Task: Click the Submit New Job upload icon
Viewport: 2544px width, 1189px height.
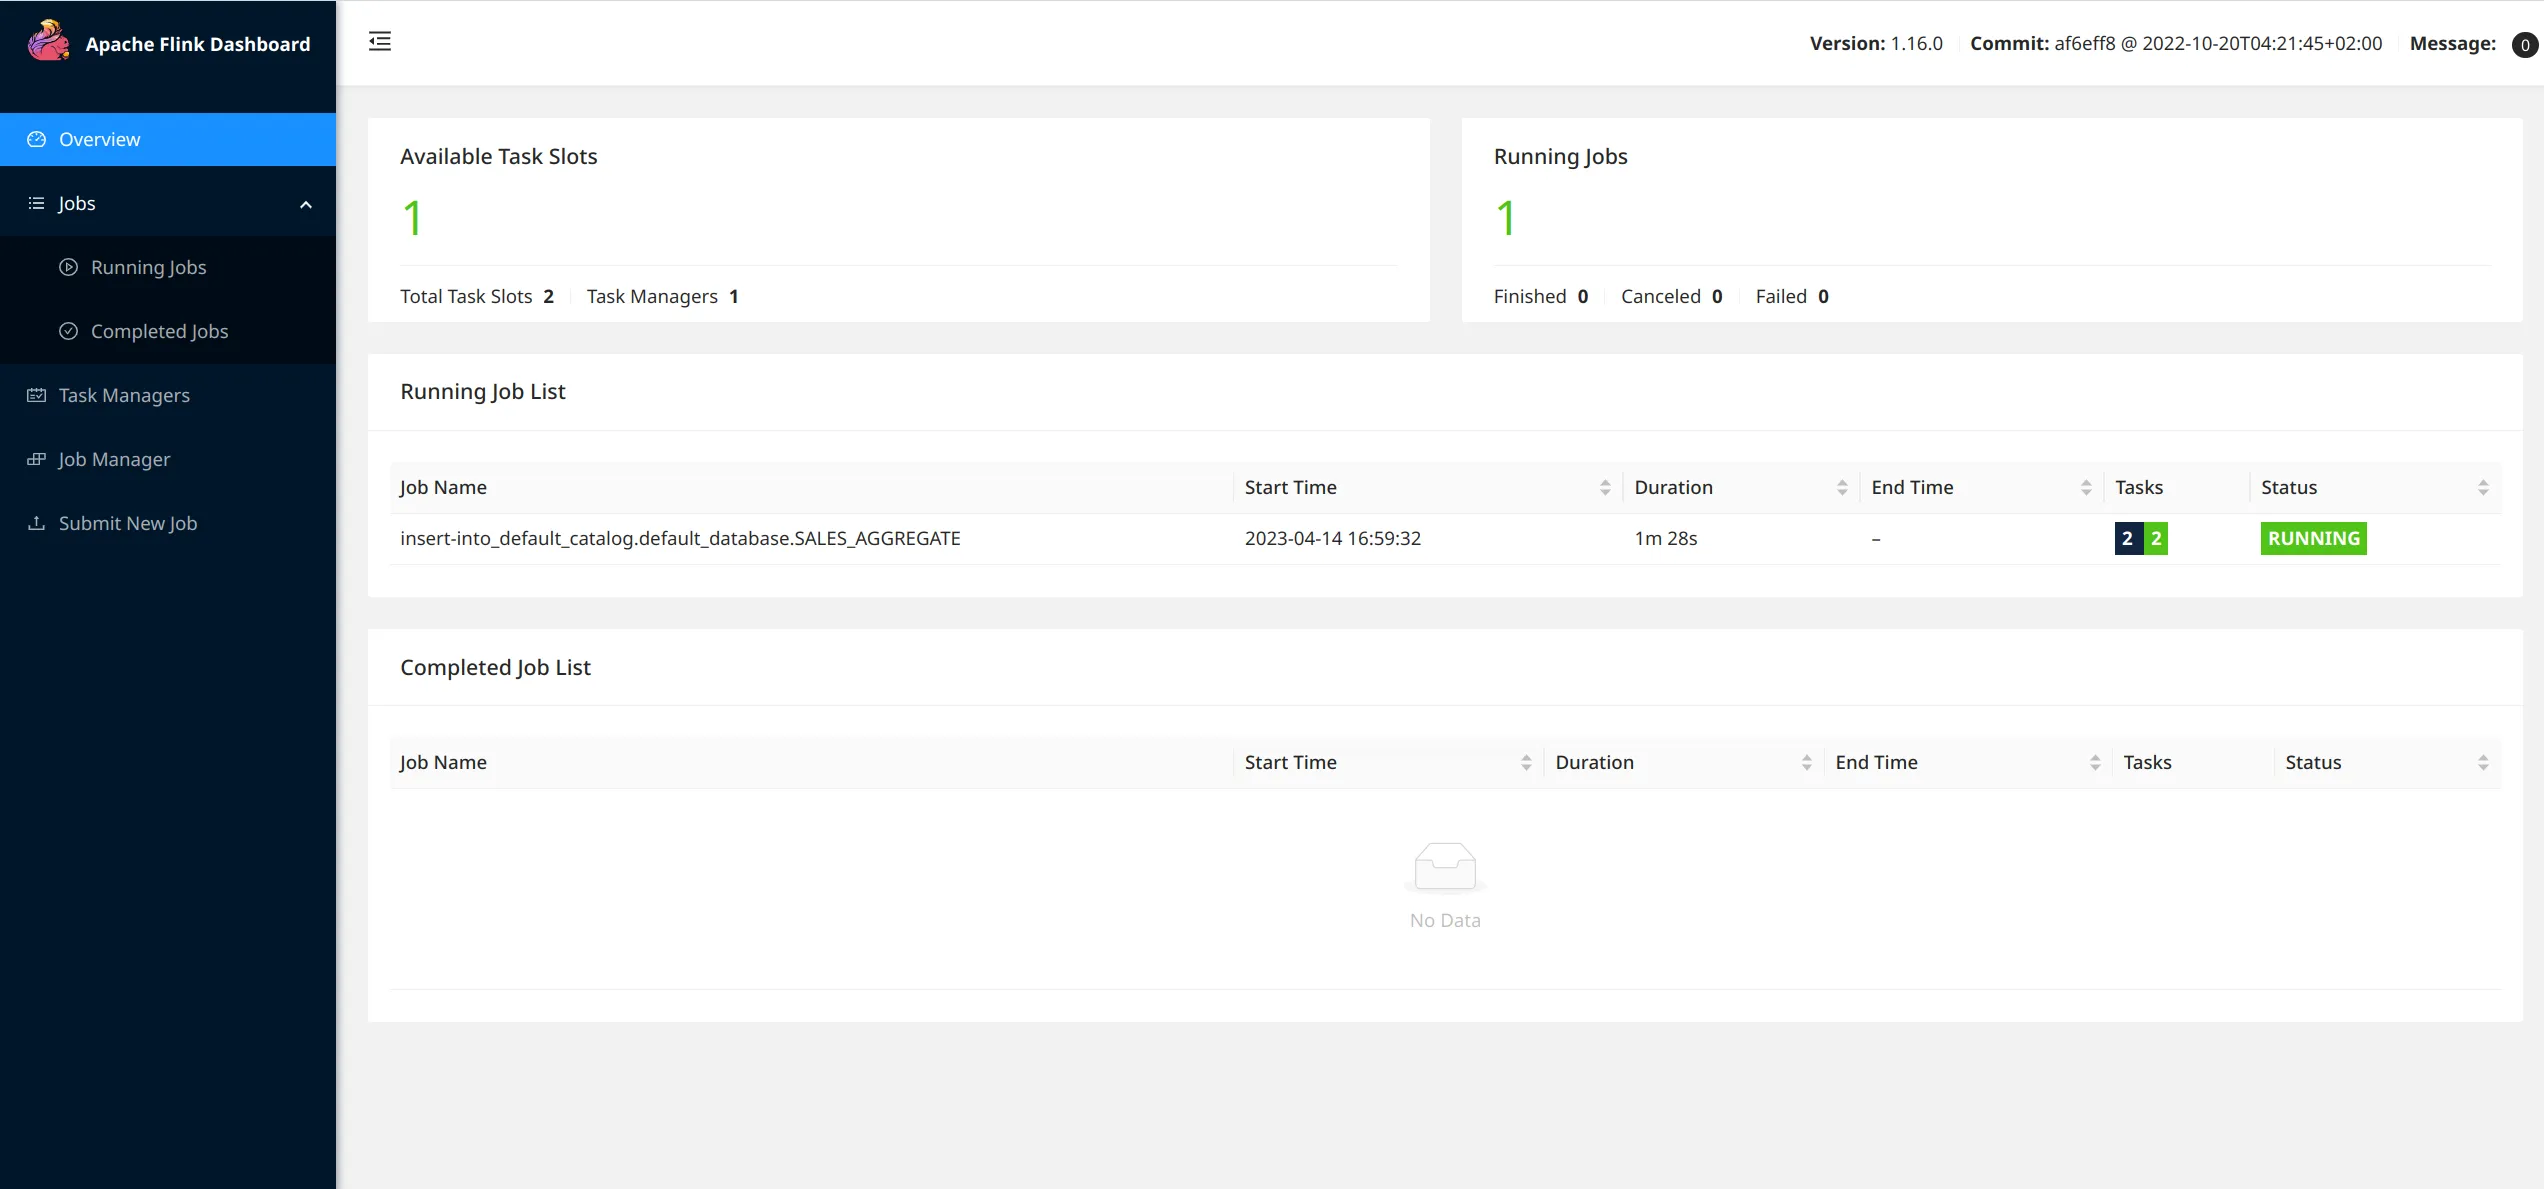Action: point(37,523)
